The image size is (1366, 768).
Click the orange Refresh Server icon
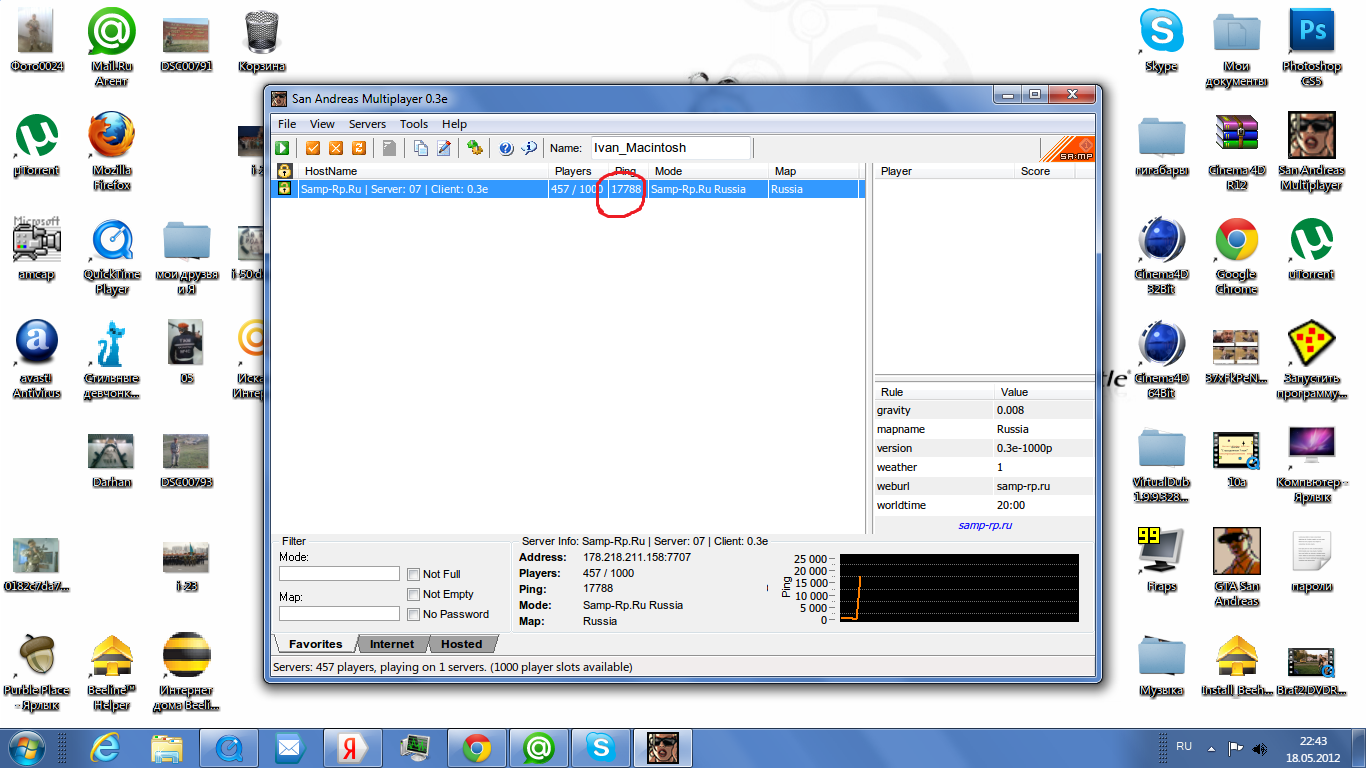(357, 148)
